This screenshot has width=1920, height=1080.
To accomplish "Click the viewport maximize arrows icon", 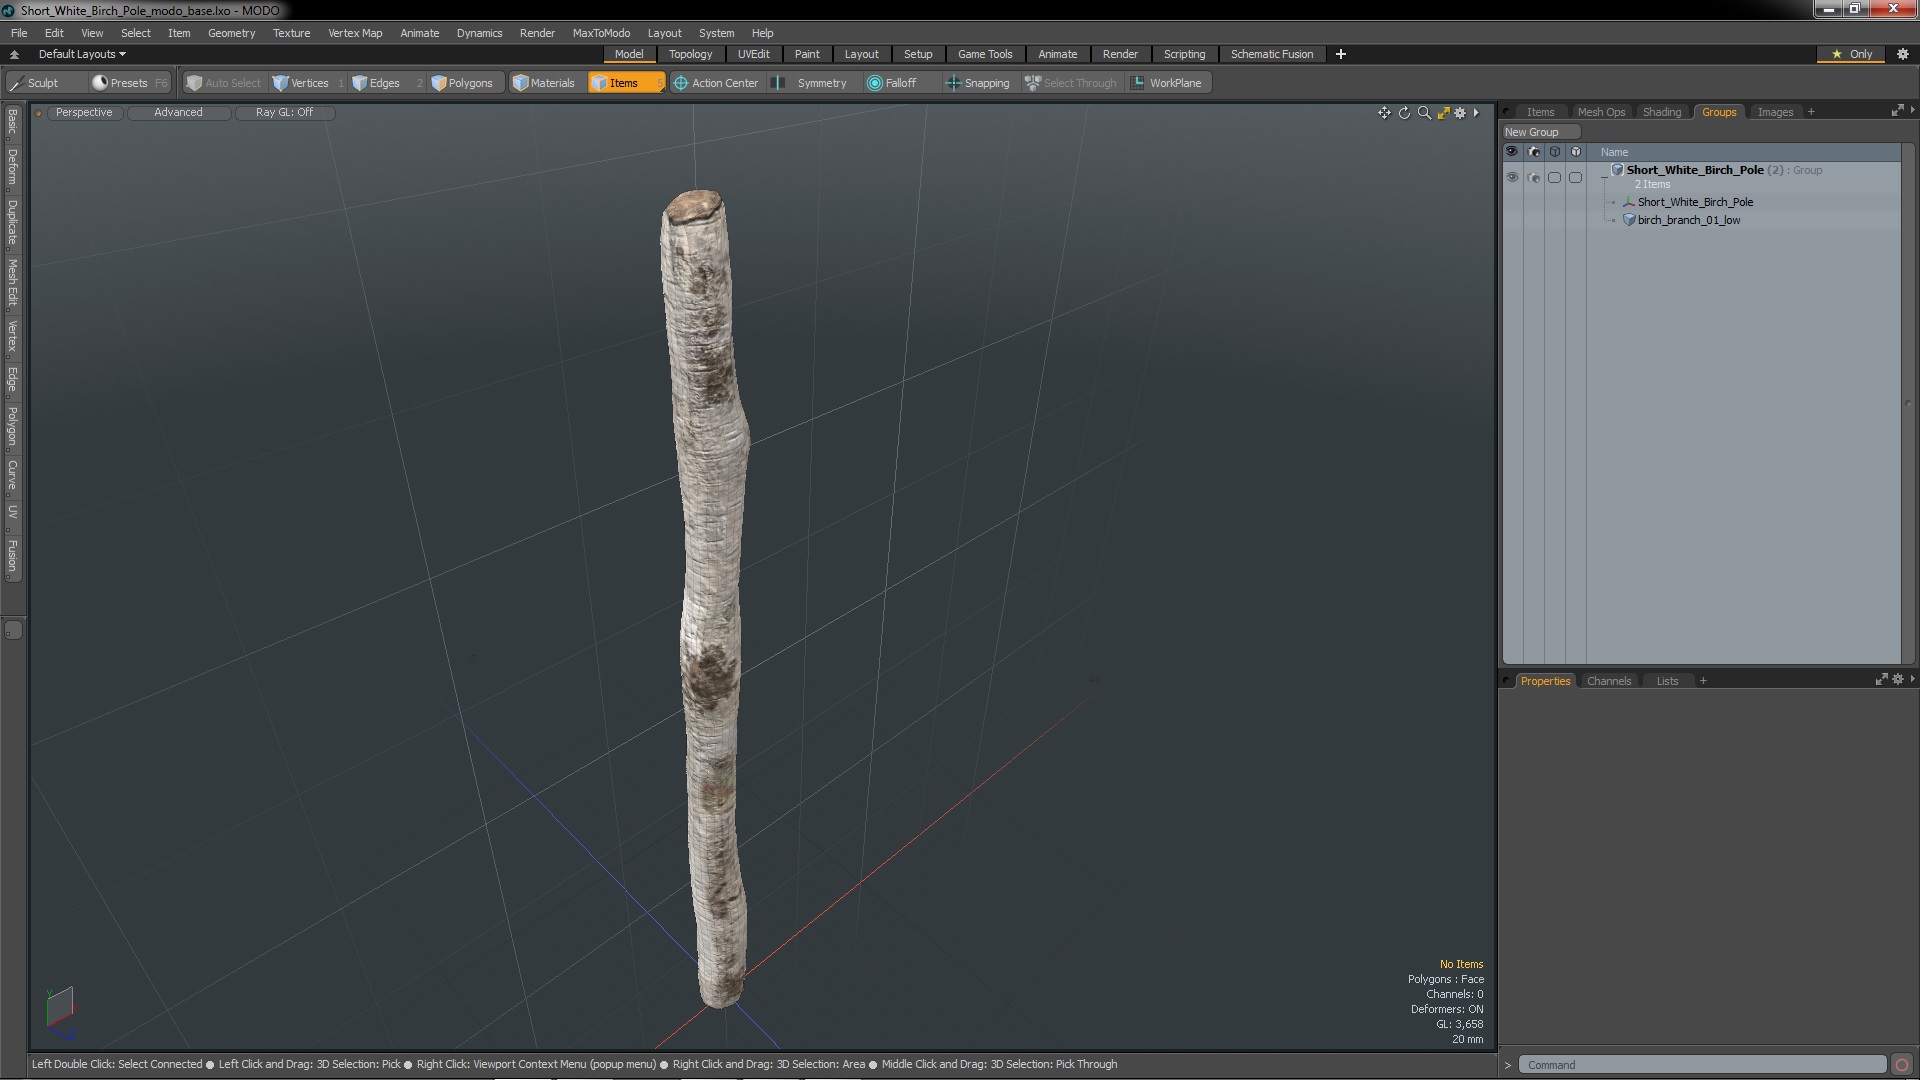I will pyautogui.click(x=1443, y=113).
